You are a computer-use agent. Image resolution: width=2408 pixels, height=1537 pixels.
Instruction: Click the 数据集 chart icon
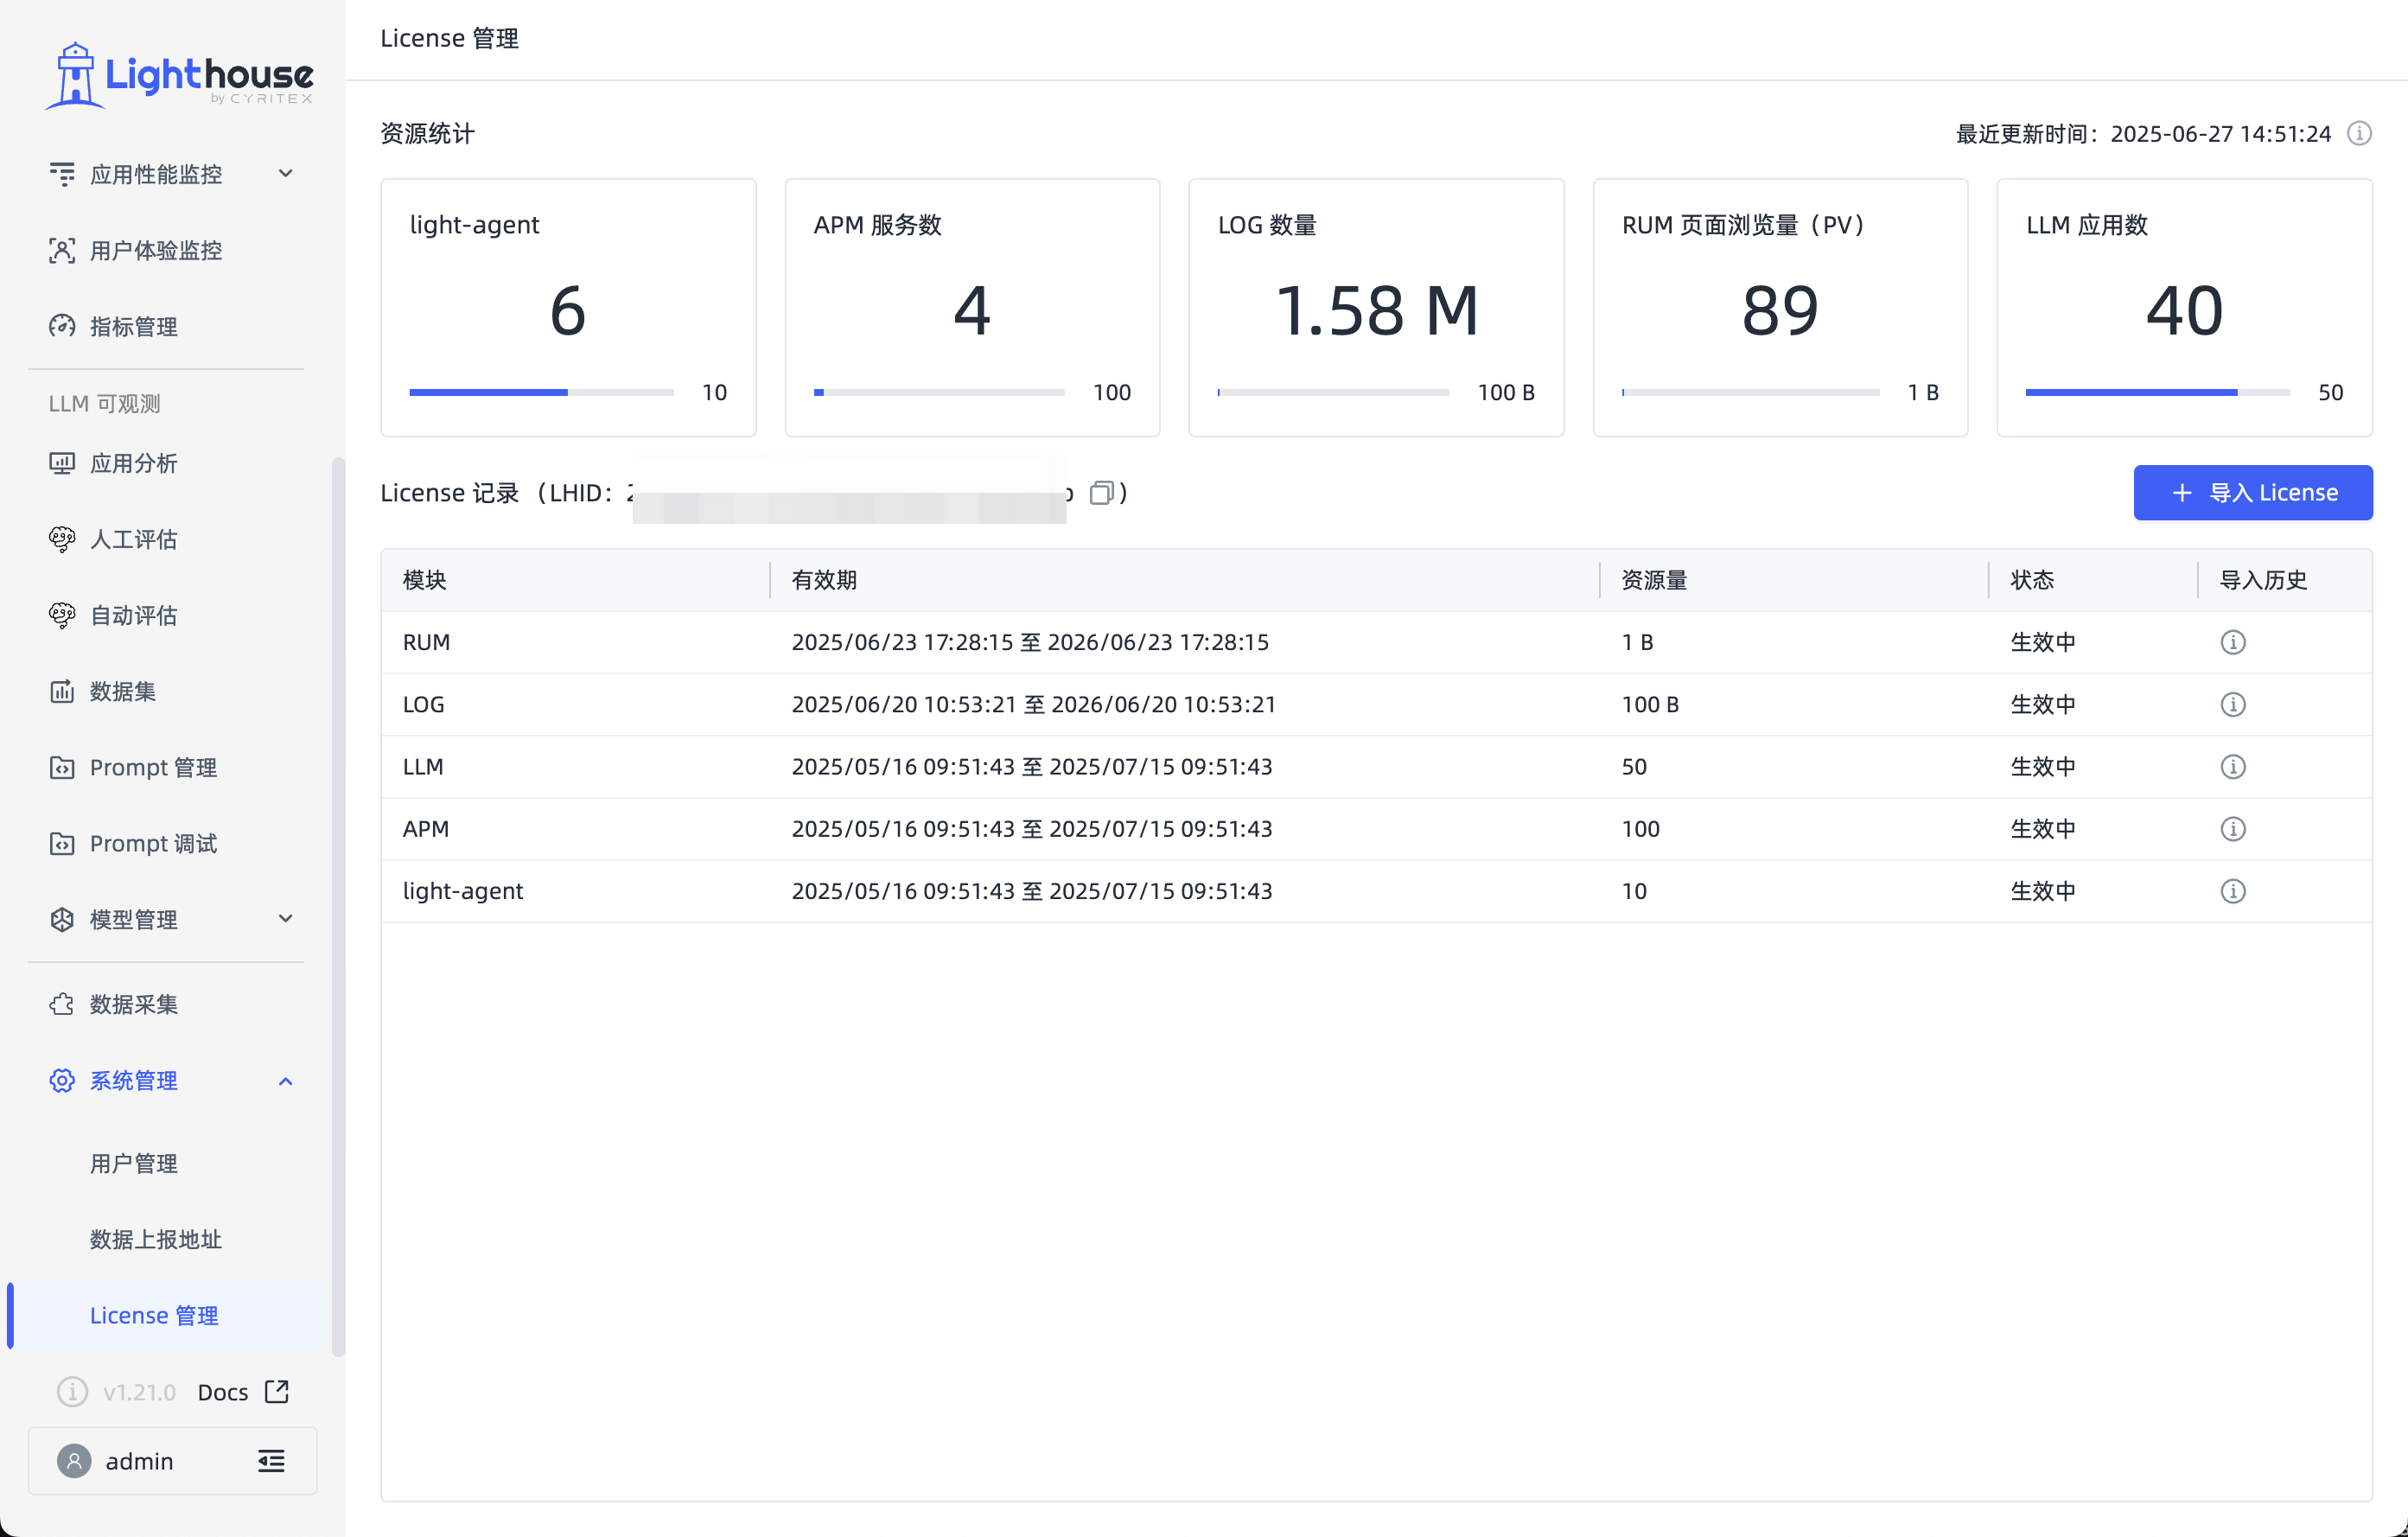(x=62, y=691)
